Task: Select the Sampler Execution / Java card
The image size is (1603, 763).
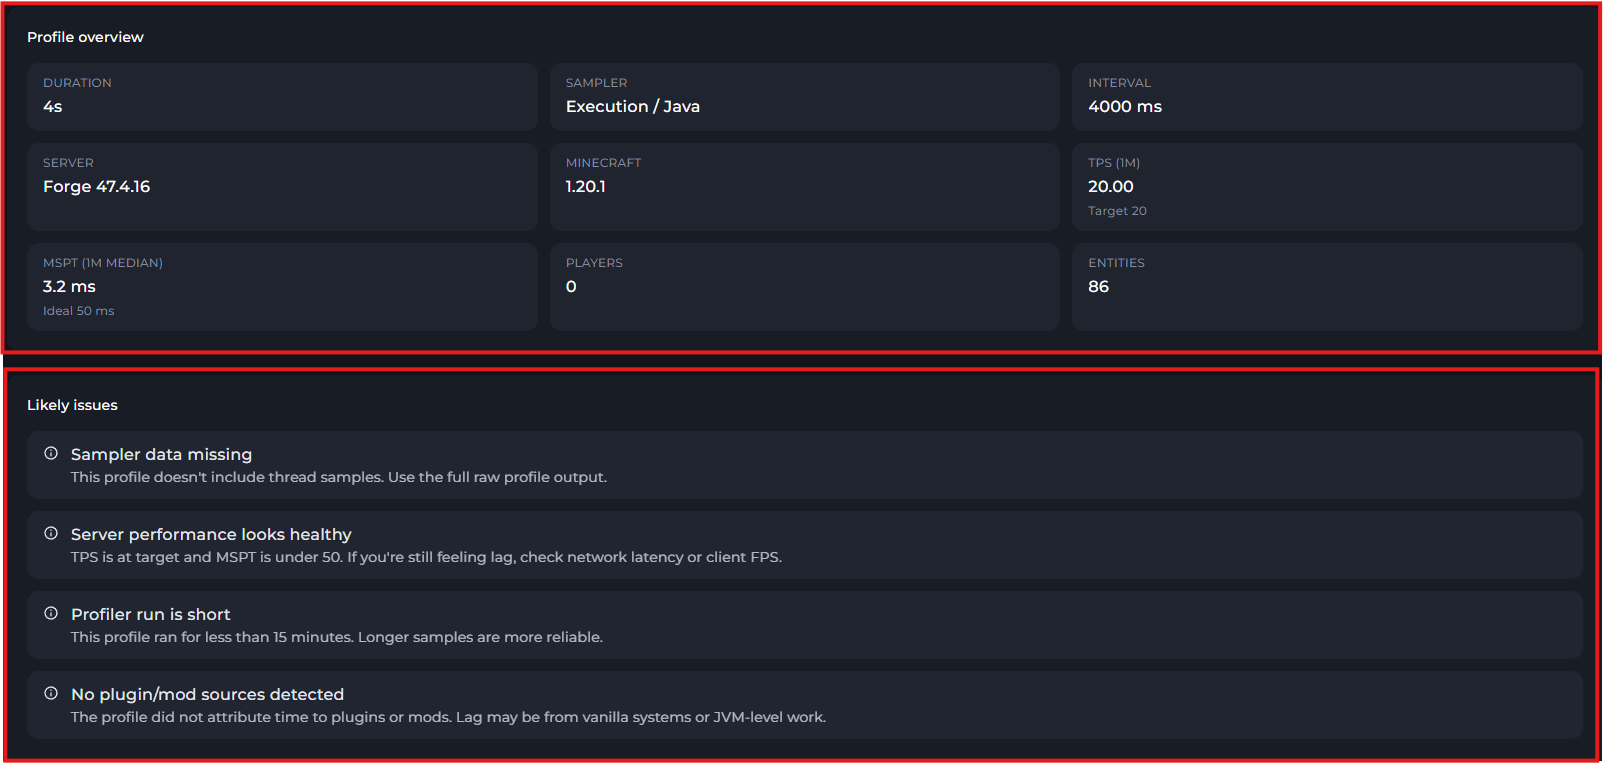Action: pos(804,97)
